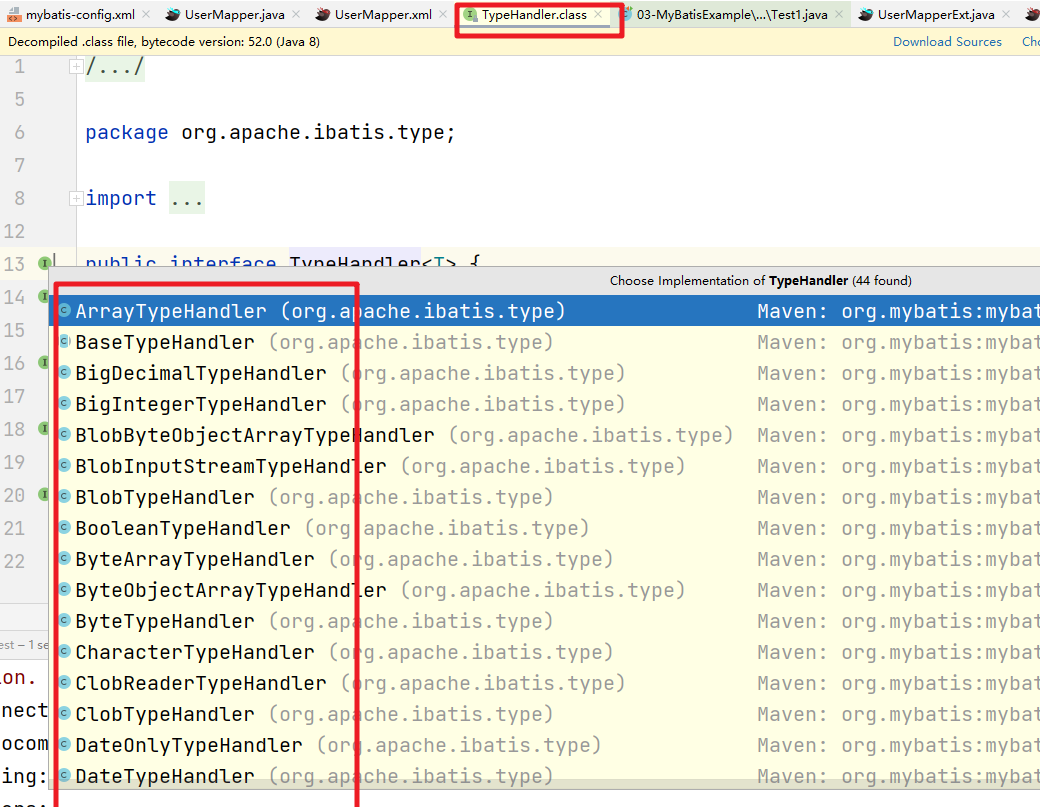
Task: Click the DateOnlyTypeHandler class icon
Action: point(65,743)
